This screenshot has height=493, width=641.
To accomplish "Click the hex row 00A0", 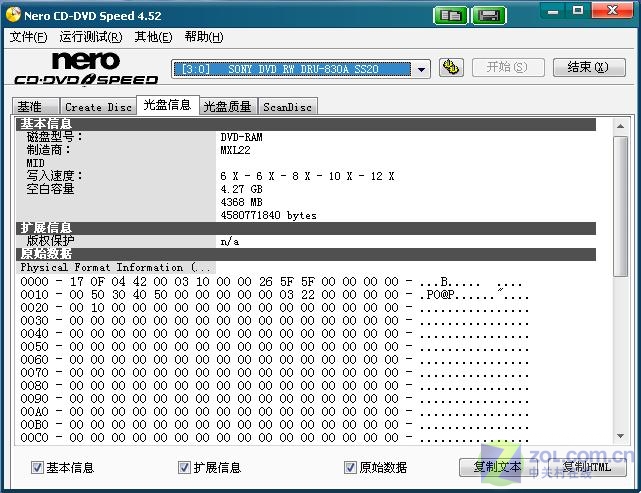I will pyautogui.click(x=275, y=412).
